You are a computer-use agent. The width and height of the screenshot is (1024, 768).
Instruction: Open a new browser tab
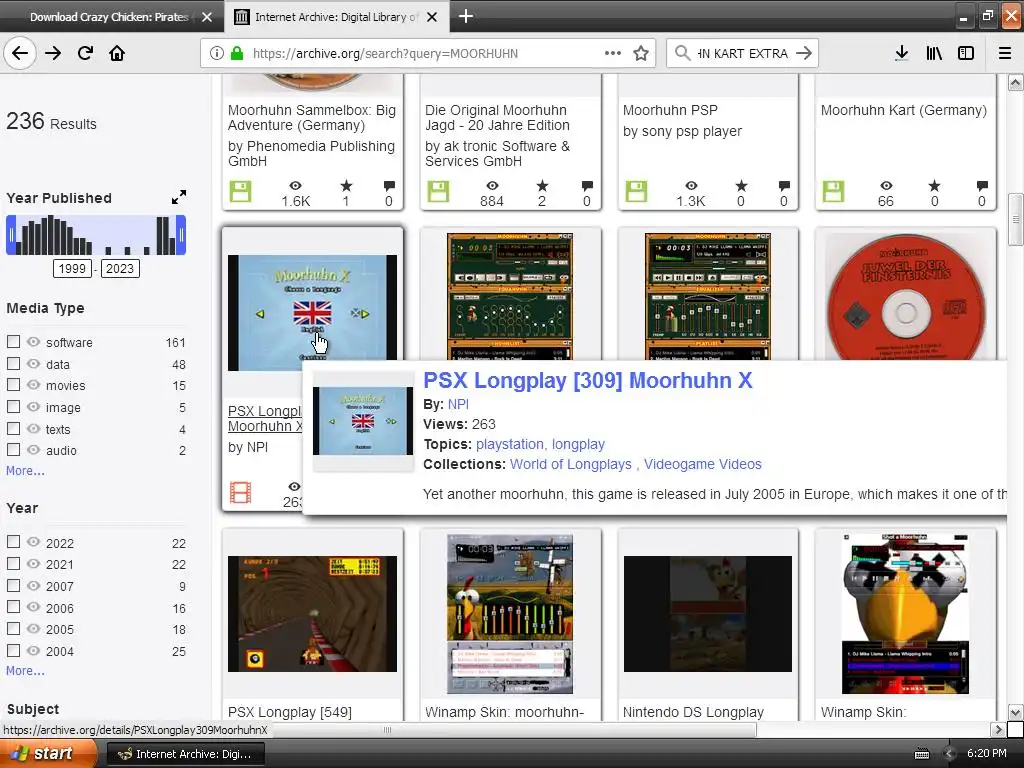pyautogui.click(x=466, y=16)
